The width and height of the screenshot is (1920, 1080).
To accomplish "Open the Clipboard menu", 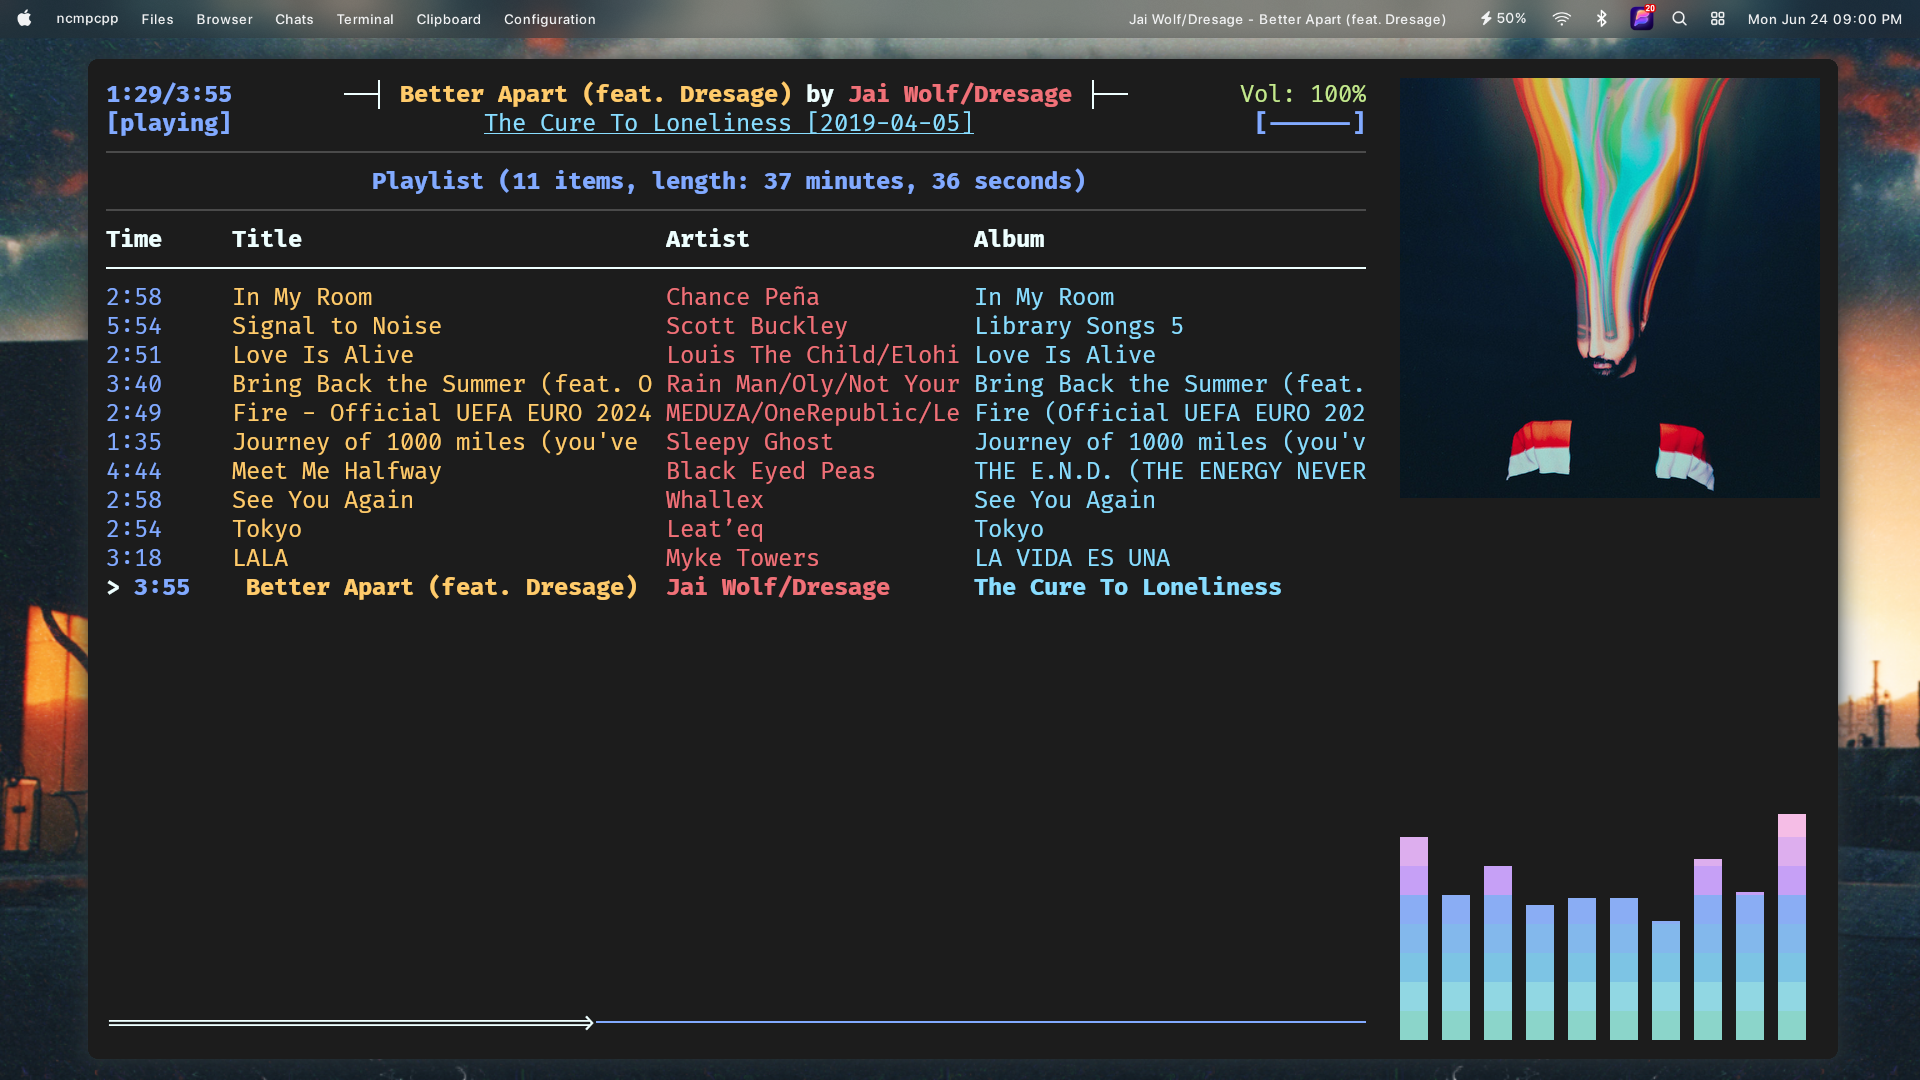I will pos(448,19).
